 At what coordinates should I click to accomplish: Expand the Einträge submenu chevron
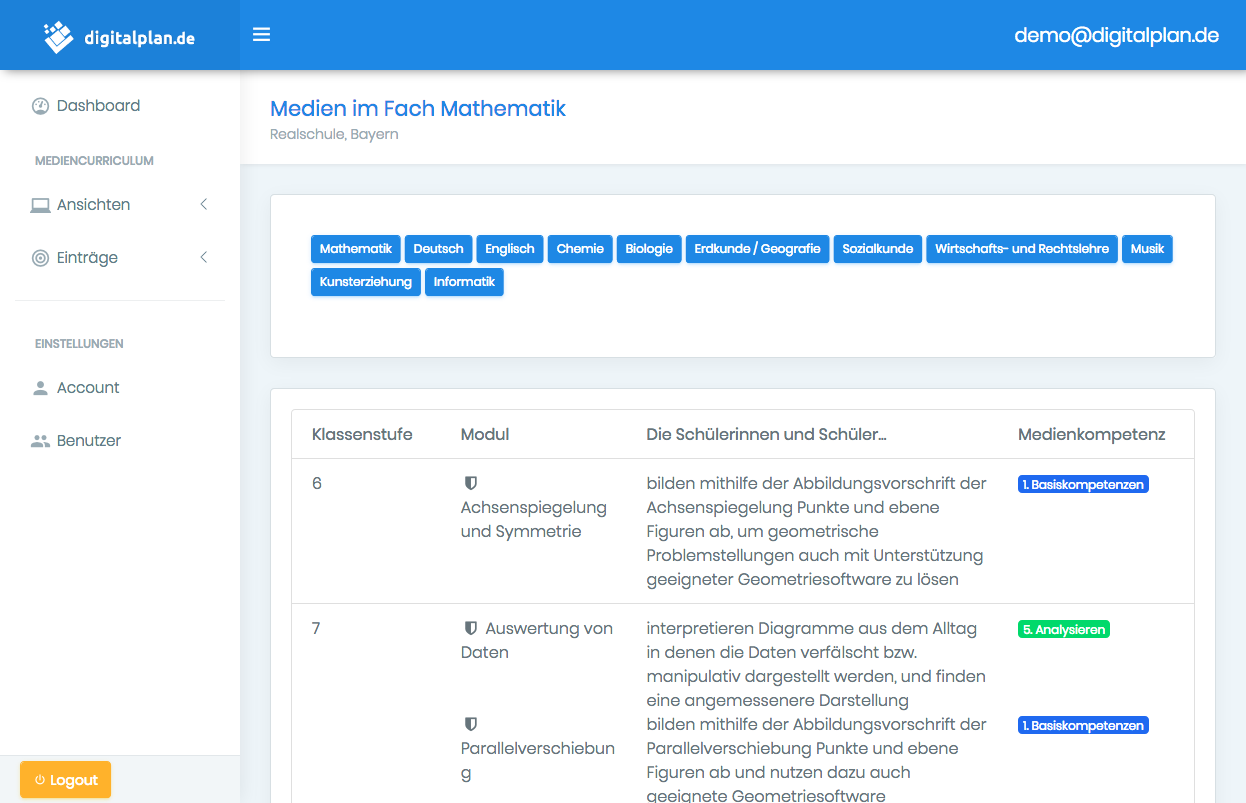click(204, 257)
